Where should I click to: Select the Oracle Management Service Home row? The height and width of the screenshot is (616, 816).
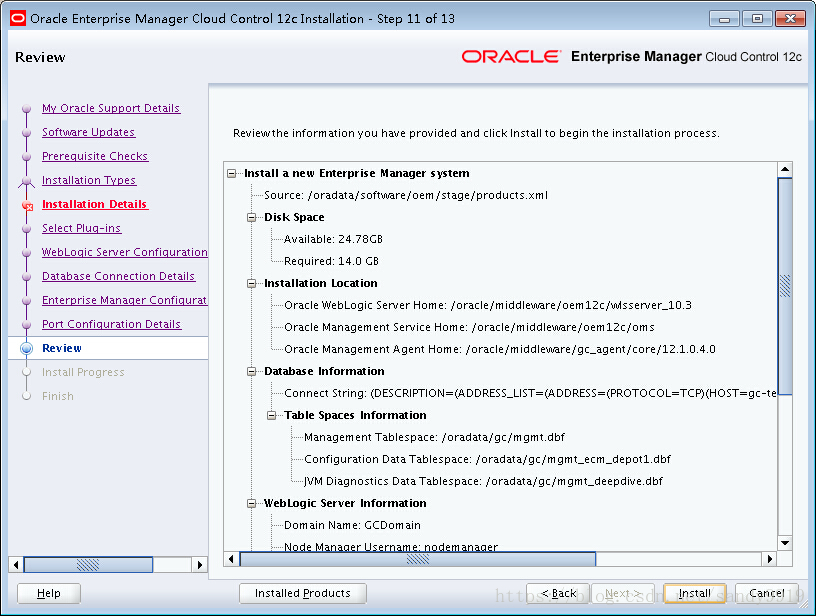coord(469,327)
